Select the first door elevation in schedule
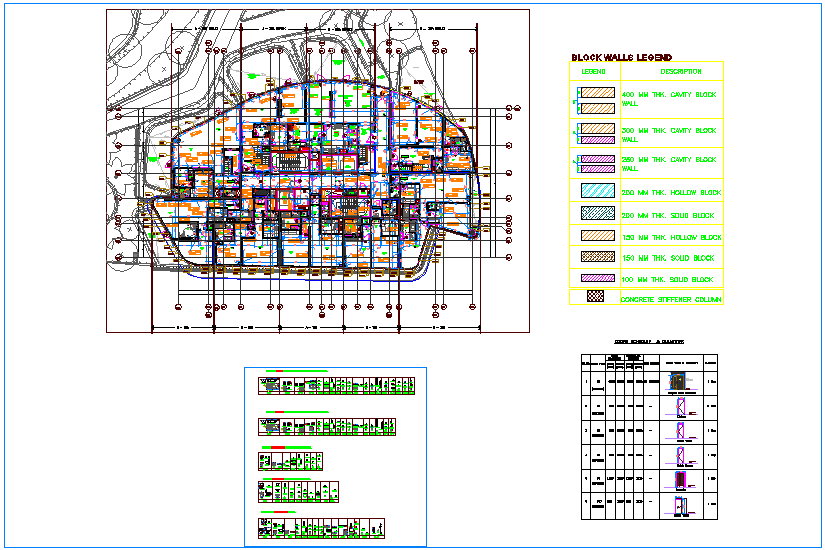This screenshot has height=550, width=825. [679, 381]
